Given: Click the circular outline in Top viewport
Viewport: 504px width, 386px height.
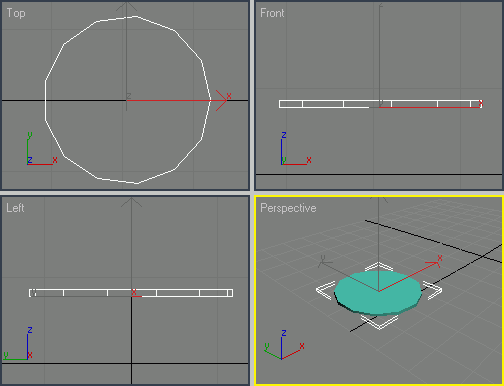Looking at the screenshot, I should (x=128, y=100).
